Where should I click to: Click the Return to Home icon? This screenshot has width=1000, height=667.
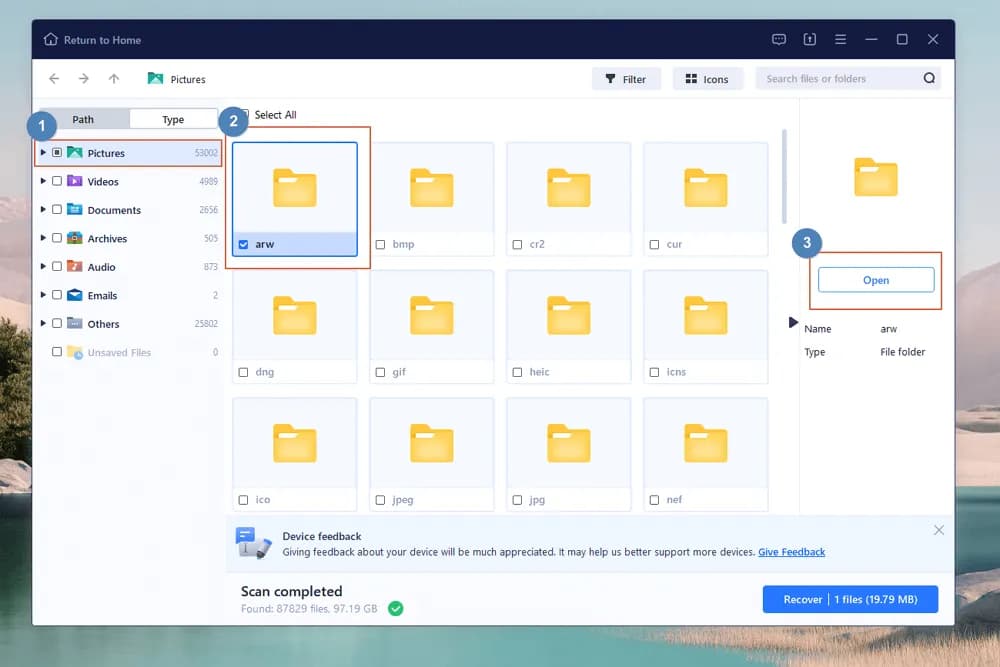(x=51, y=40)
